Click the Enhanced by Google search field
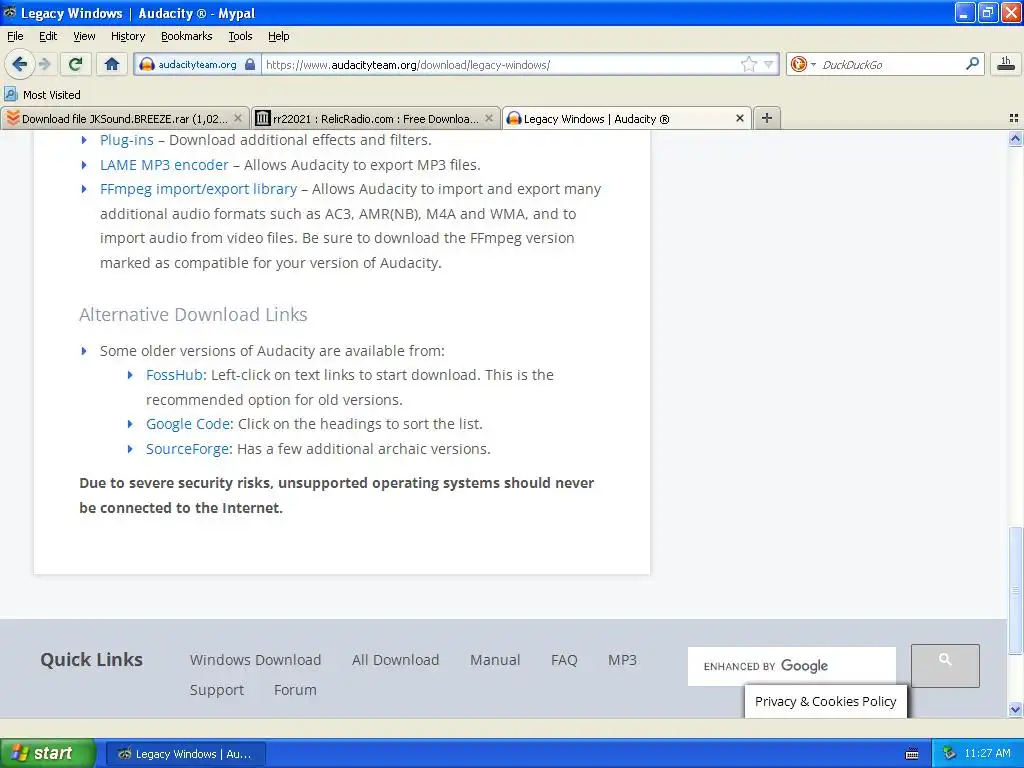Viewport: 1024px width, 768px height. [792, 666]
